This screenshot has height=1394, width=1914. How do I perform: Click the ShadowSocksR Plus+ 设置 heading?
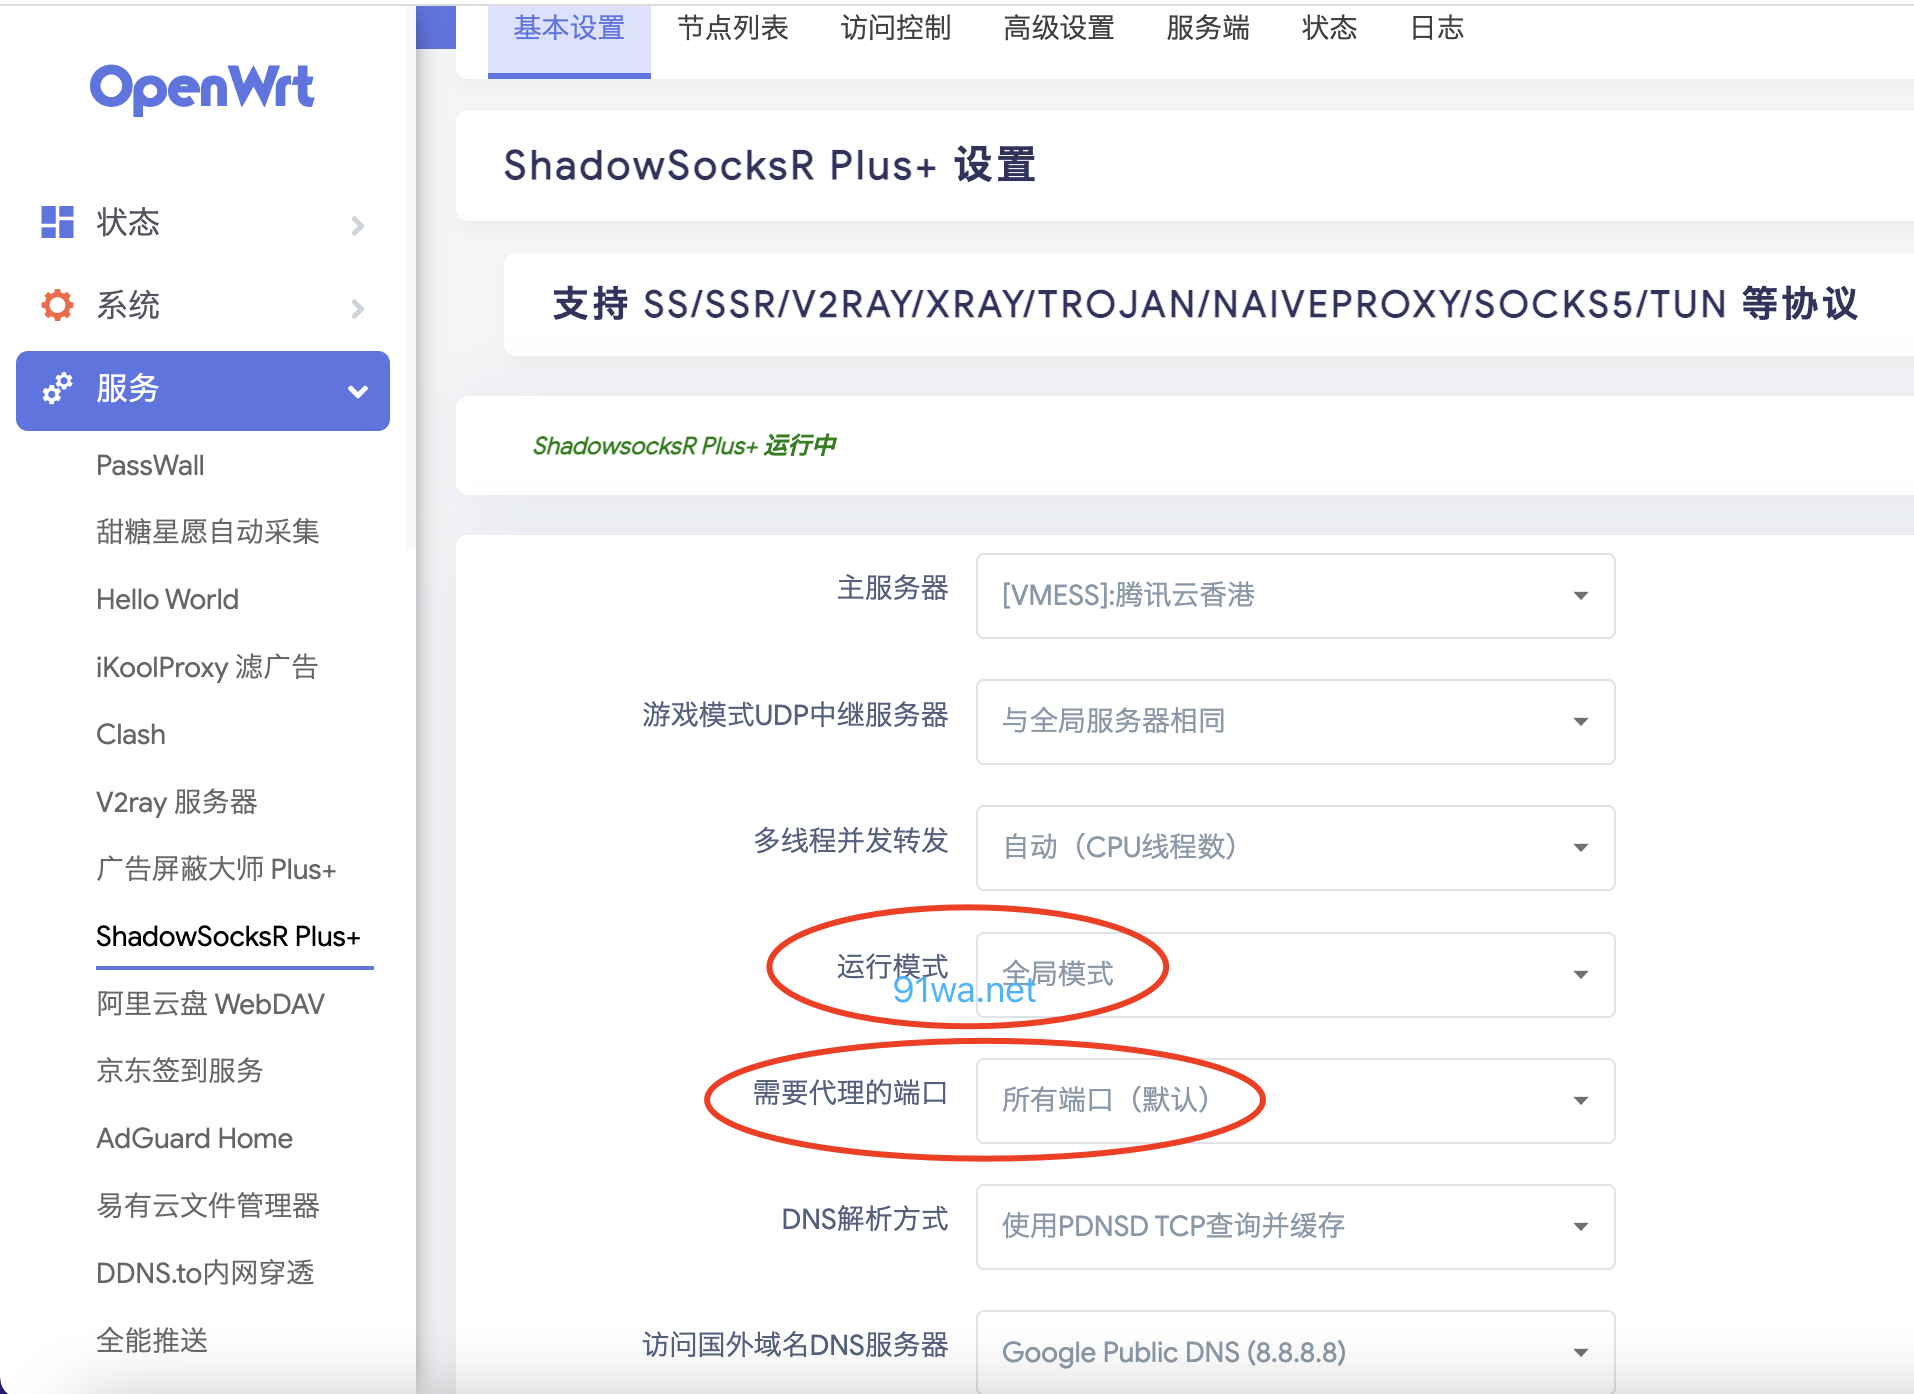[x=769, y=166]
